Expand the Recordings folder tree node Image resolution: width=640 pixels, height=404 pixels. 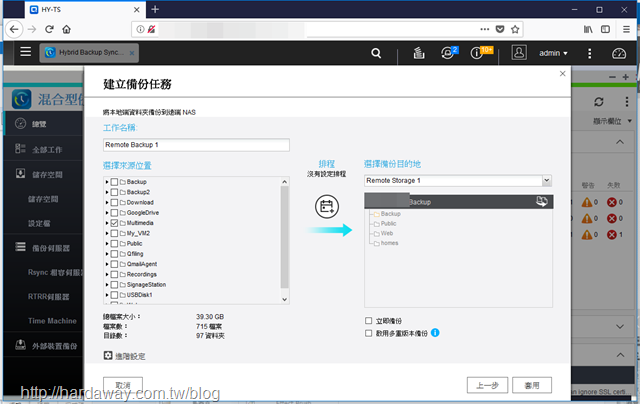pyautogui.click(x=107, y=274)
